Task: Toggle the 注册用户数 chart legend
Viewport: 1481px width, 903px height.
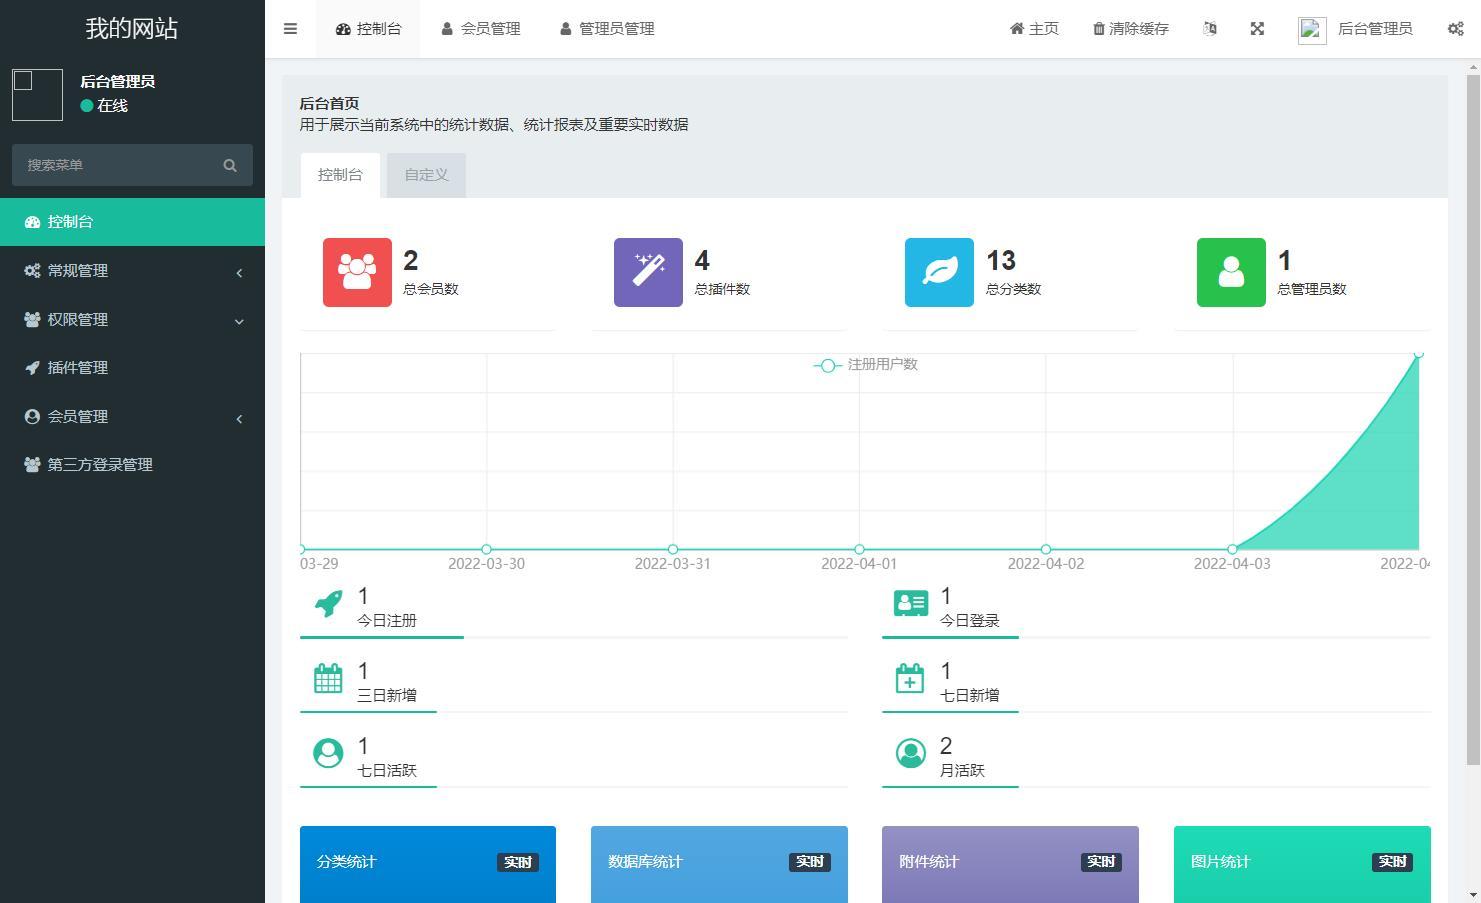Action: coord(866,365)
